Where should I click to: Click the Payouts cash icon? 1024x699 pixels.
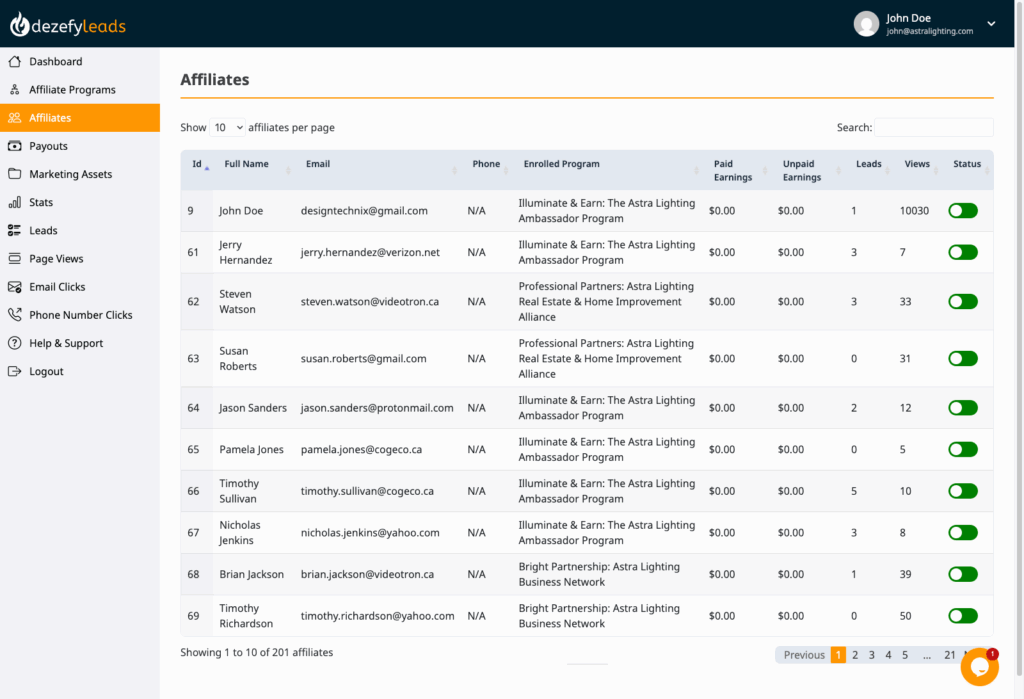[14, 146]
